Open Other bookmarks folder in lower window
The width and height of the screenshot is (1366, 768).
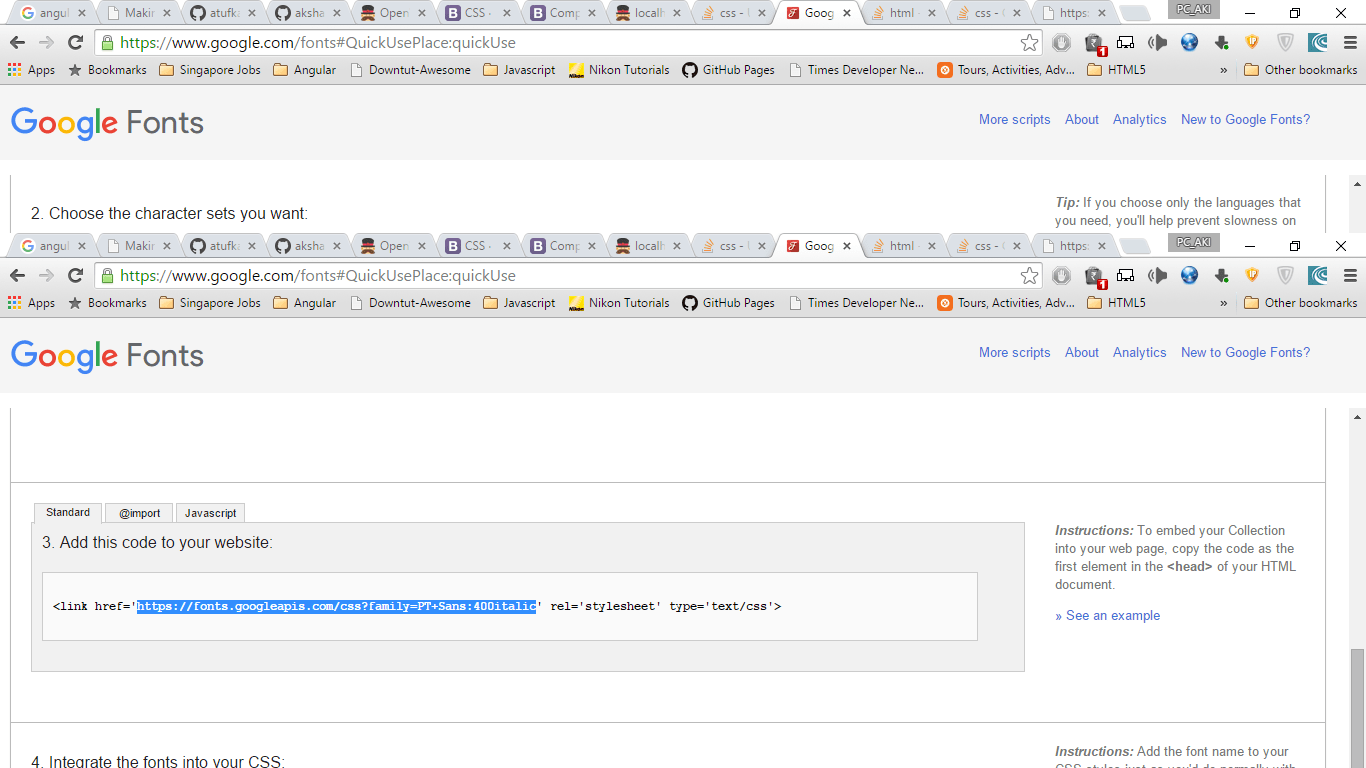pyautogui.click(x=1301, y=303)
